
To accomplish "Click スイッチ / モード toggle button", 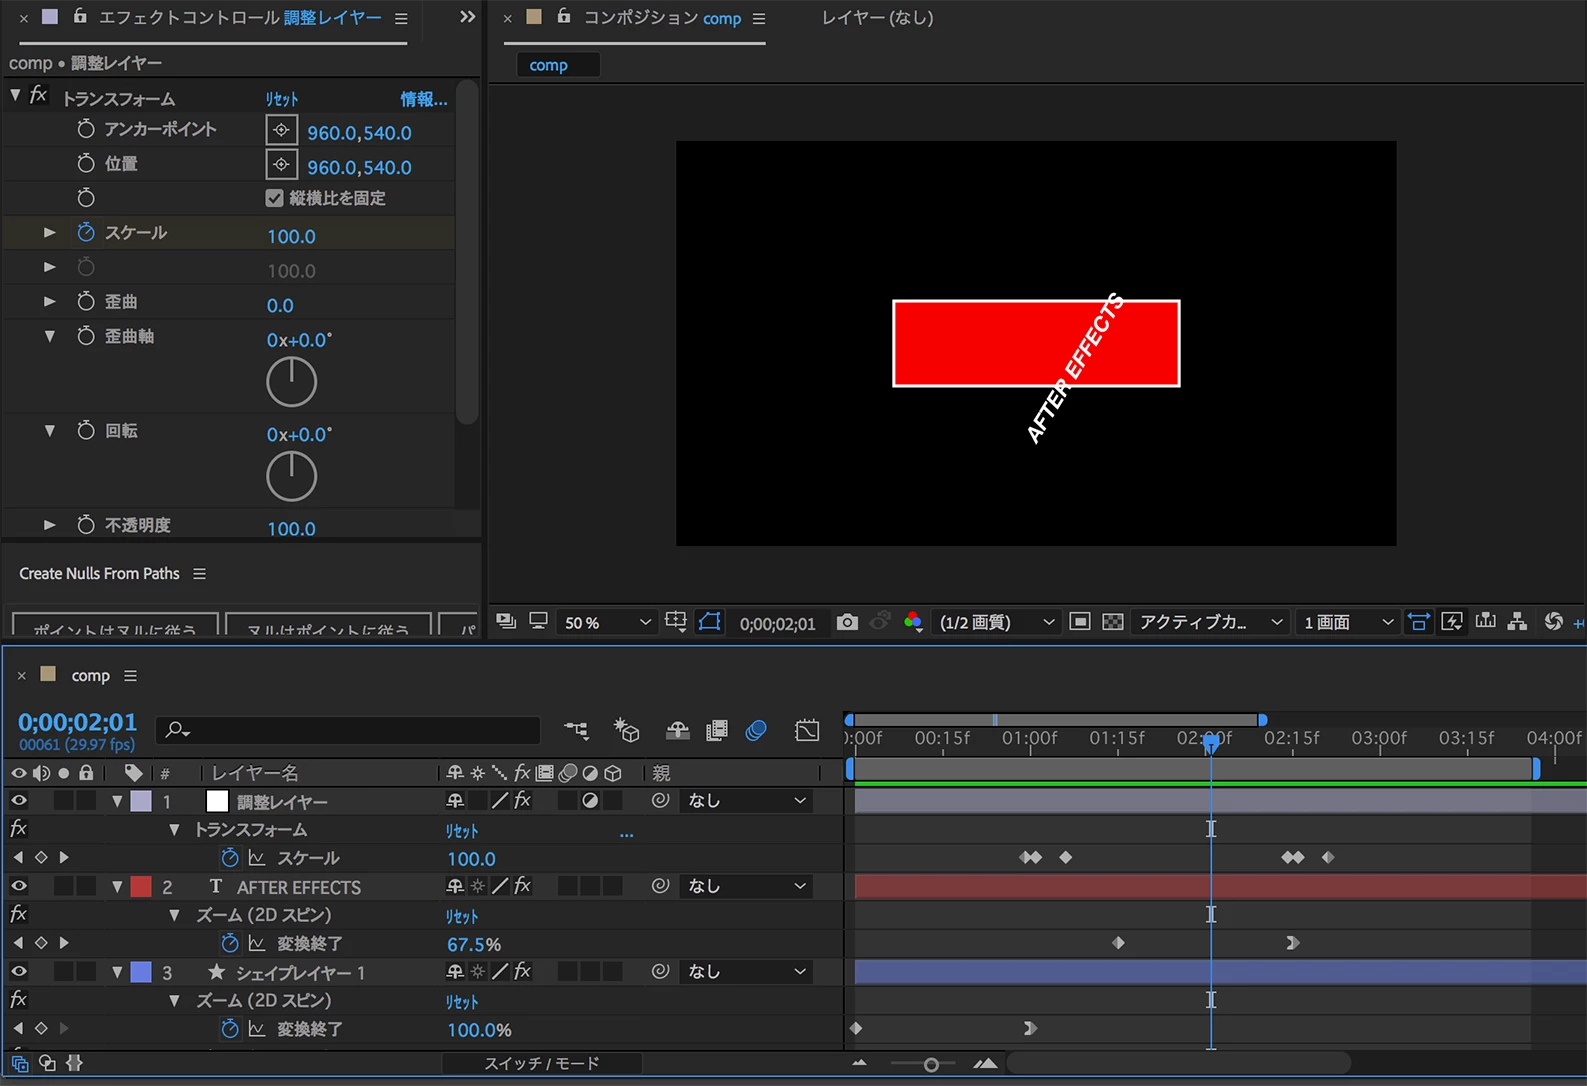I will click(x=542, y=1063).
